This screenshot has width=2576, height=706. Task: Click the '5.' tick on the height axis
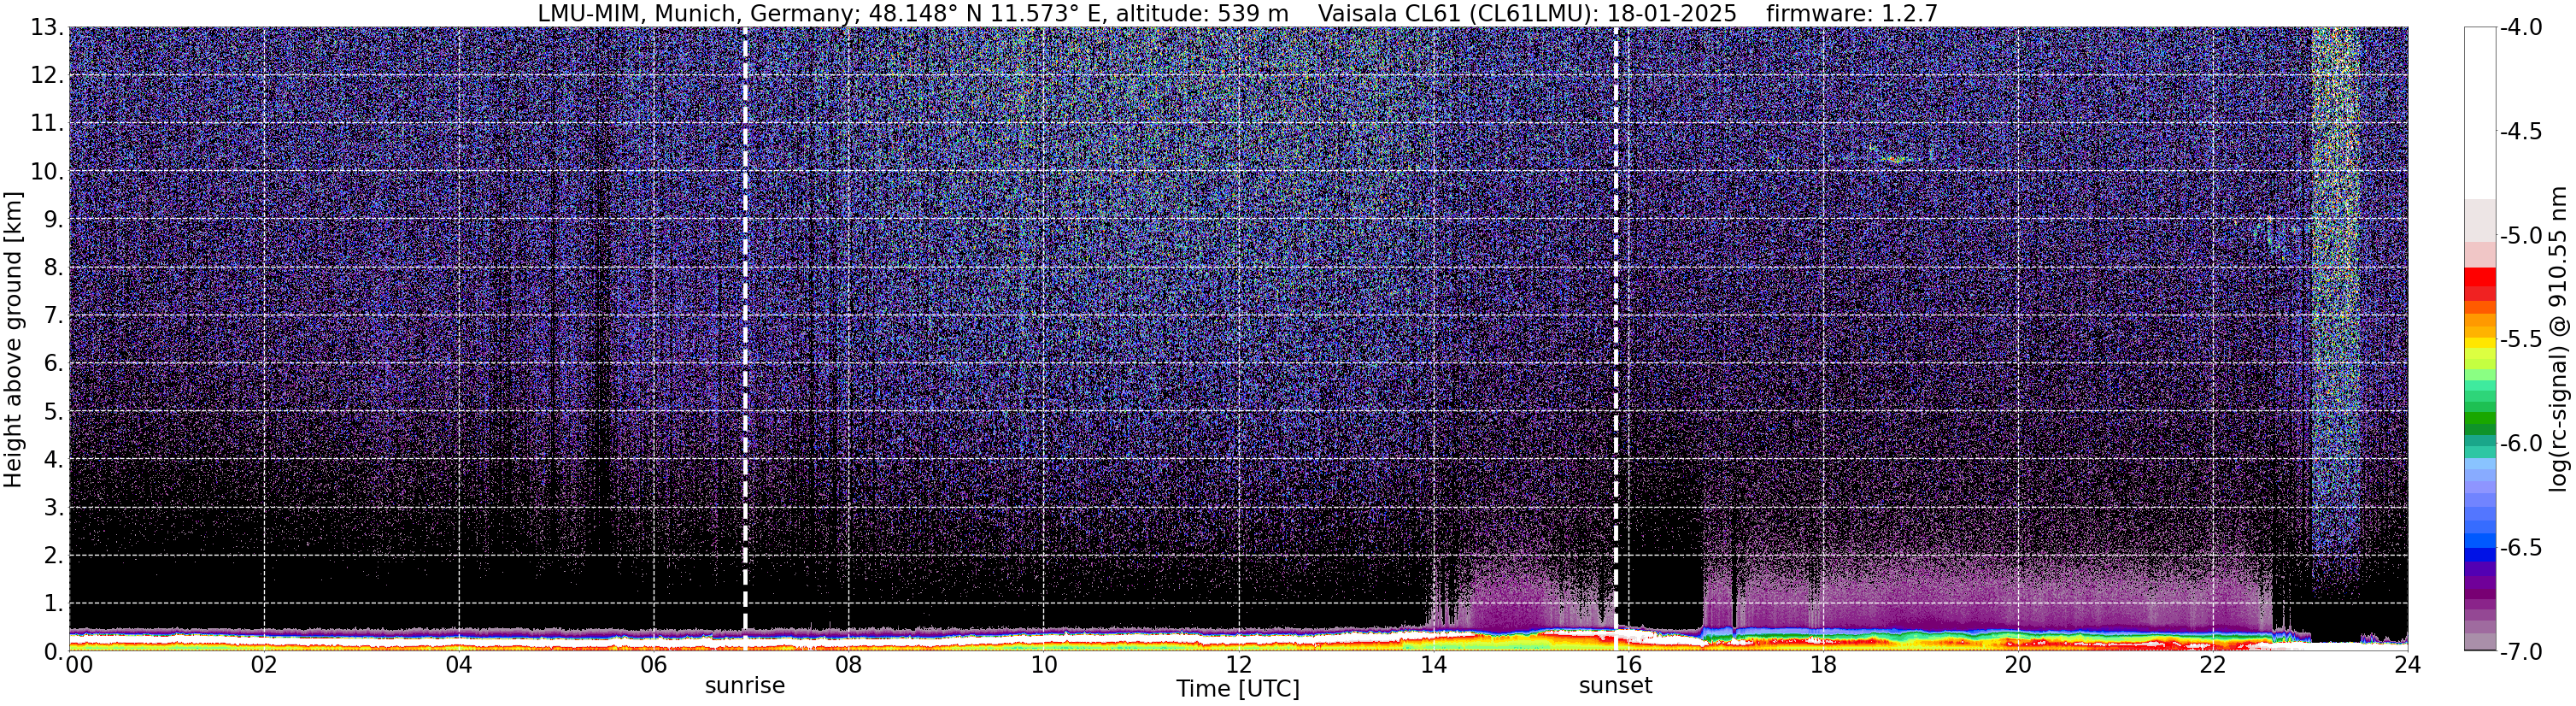click(53, 412)
